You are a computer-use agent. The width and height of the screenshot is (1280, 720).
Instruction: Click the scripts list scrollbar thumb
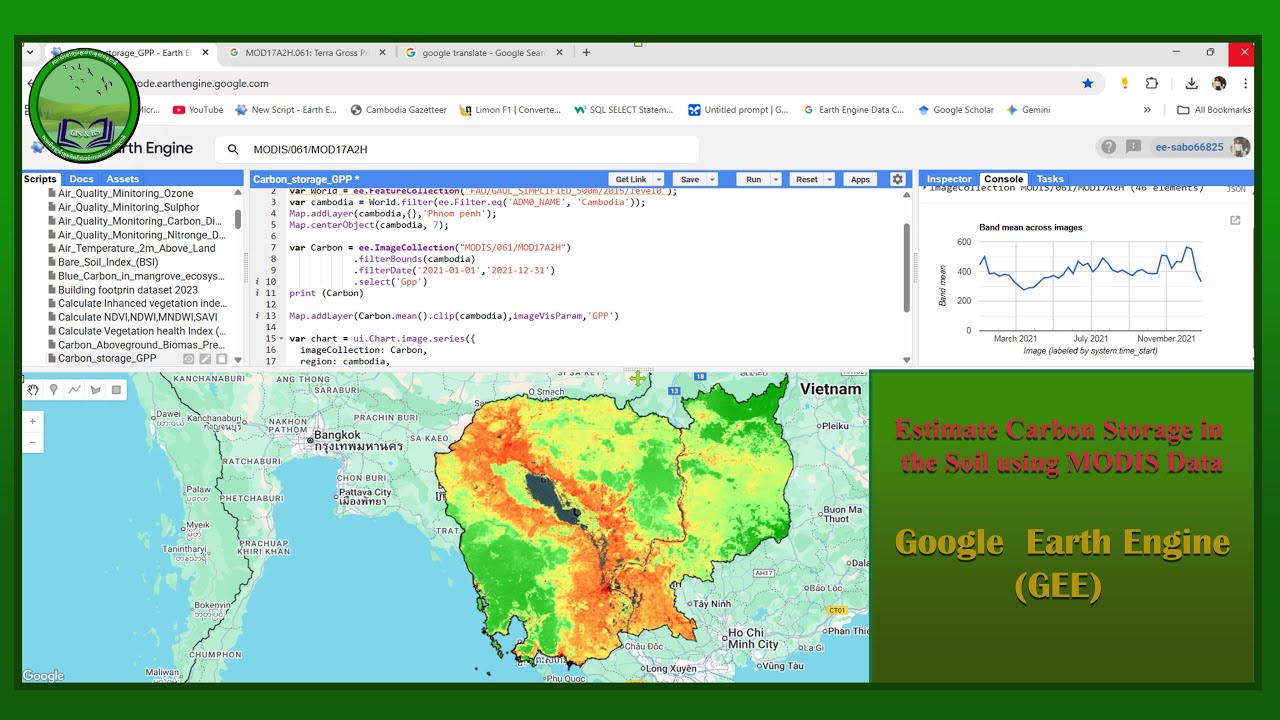click(238, 219)
